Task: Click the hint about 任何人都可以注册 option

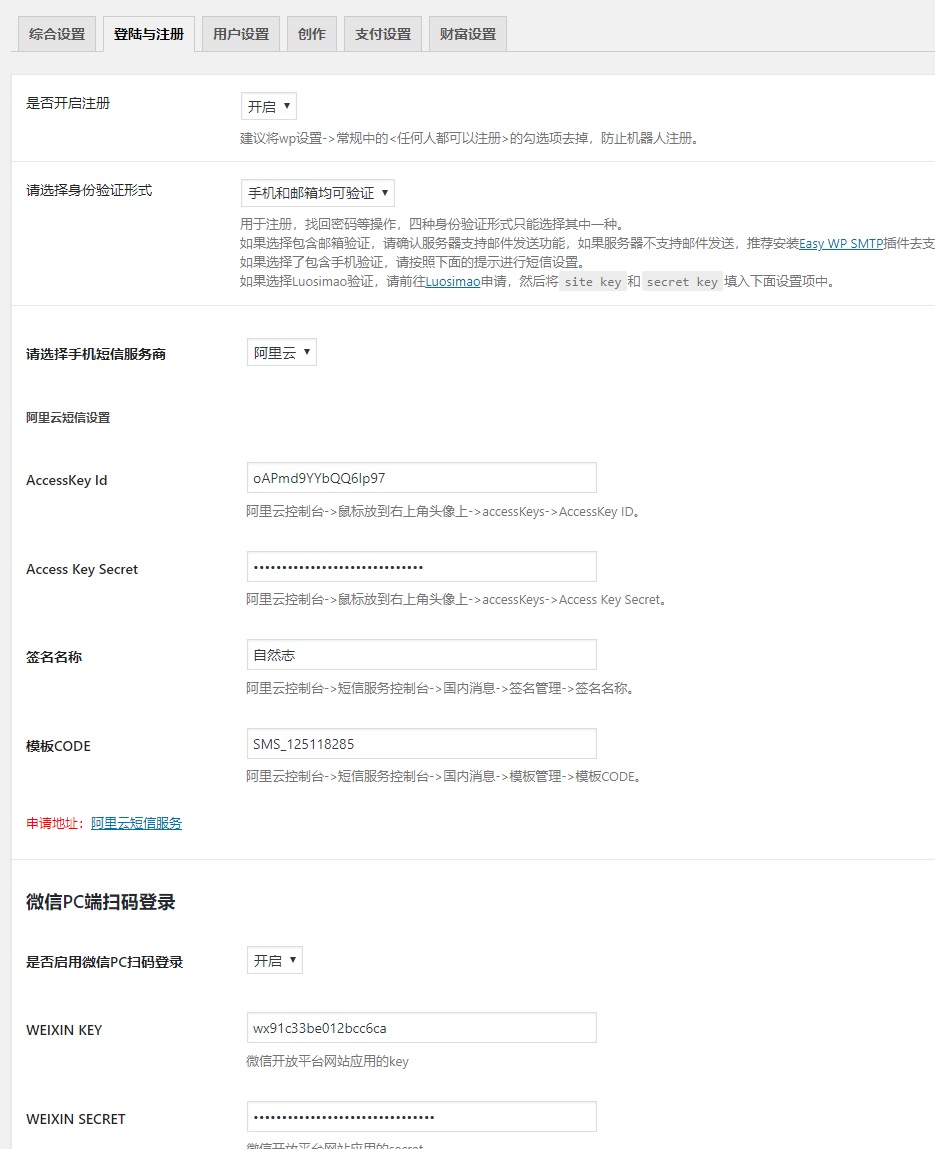Action: (470, 138)
